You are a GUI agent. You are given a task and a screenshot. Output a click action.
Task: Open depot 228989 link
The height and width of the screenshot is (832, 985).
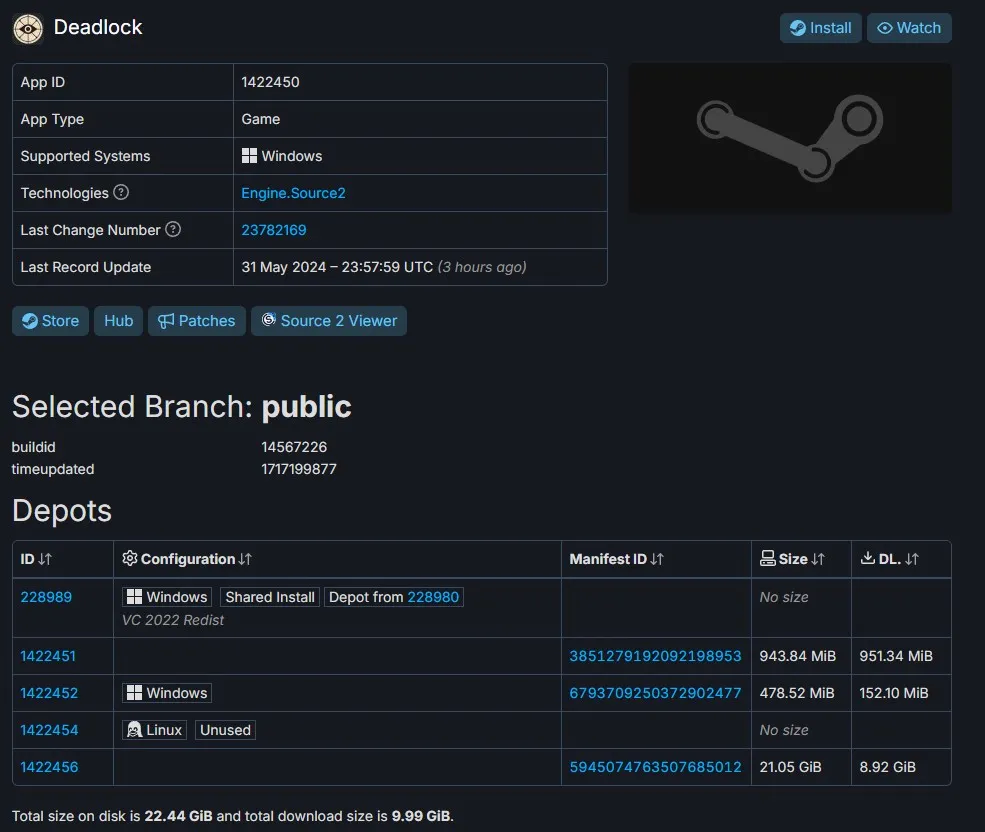(46, 597)
